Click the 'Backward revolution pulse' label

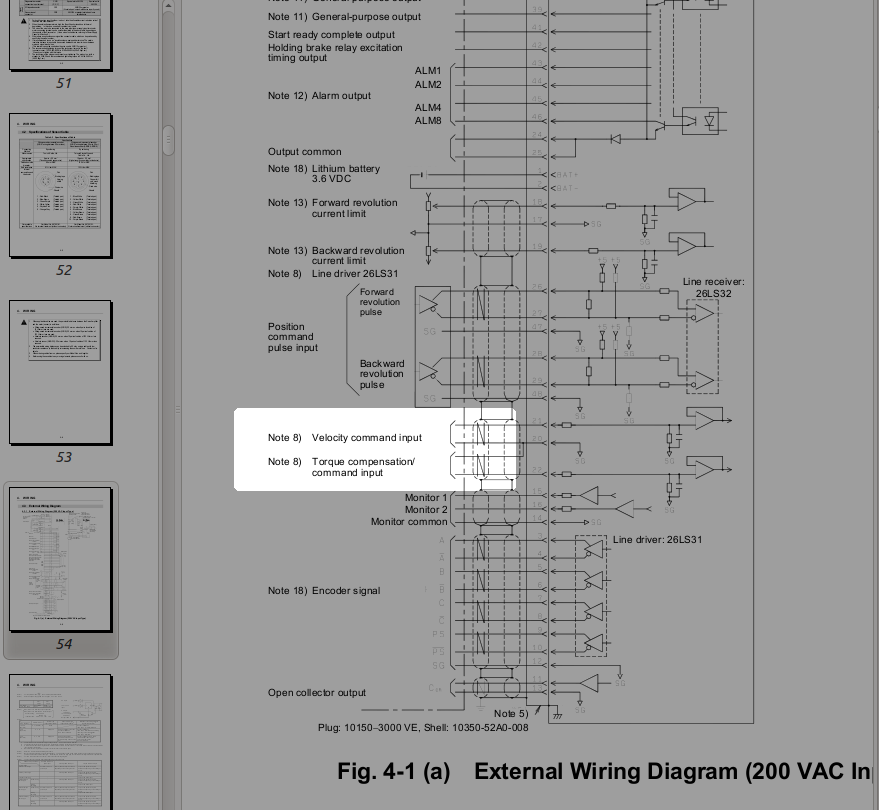click(x=382, y=374)
